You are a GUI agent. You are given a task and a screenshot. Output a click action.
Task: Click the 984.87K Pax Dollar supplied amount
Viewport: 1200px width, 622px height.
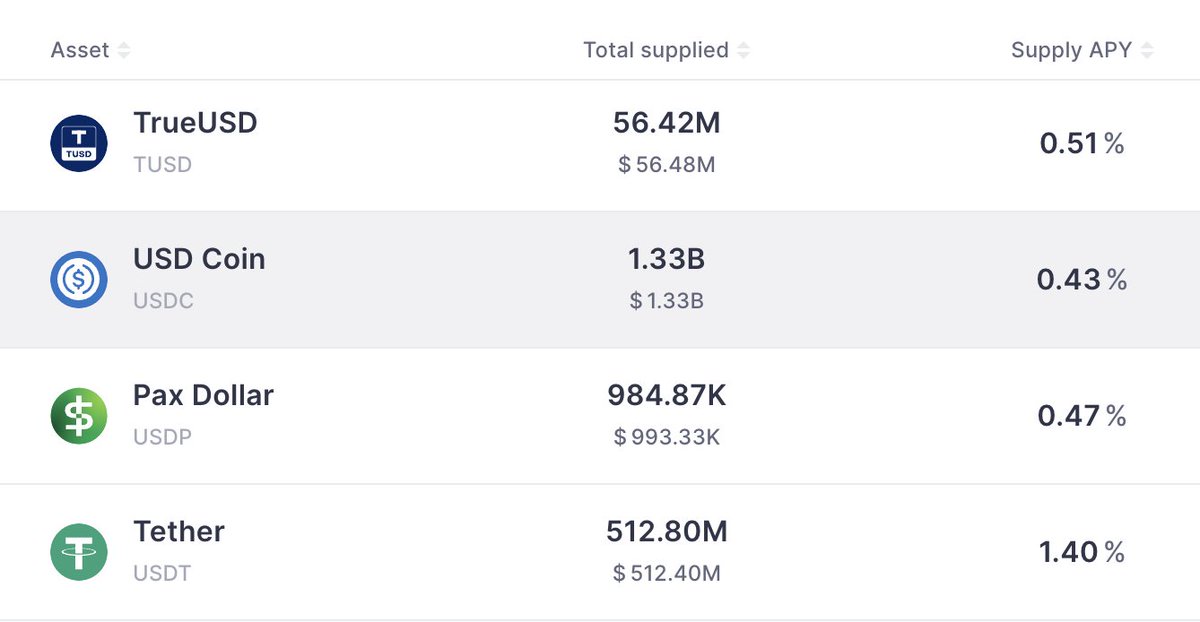(666, 395)
